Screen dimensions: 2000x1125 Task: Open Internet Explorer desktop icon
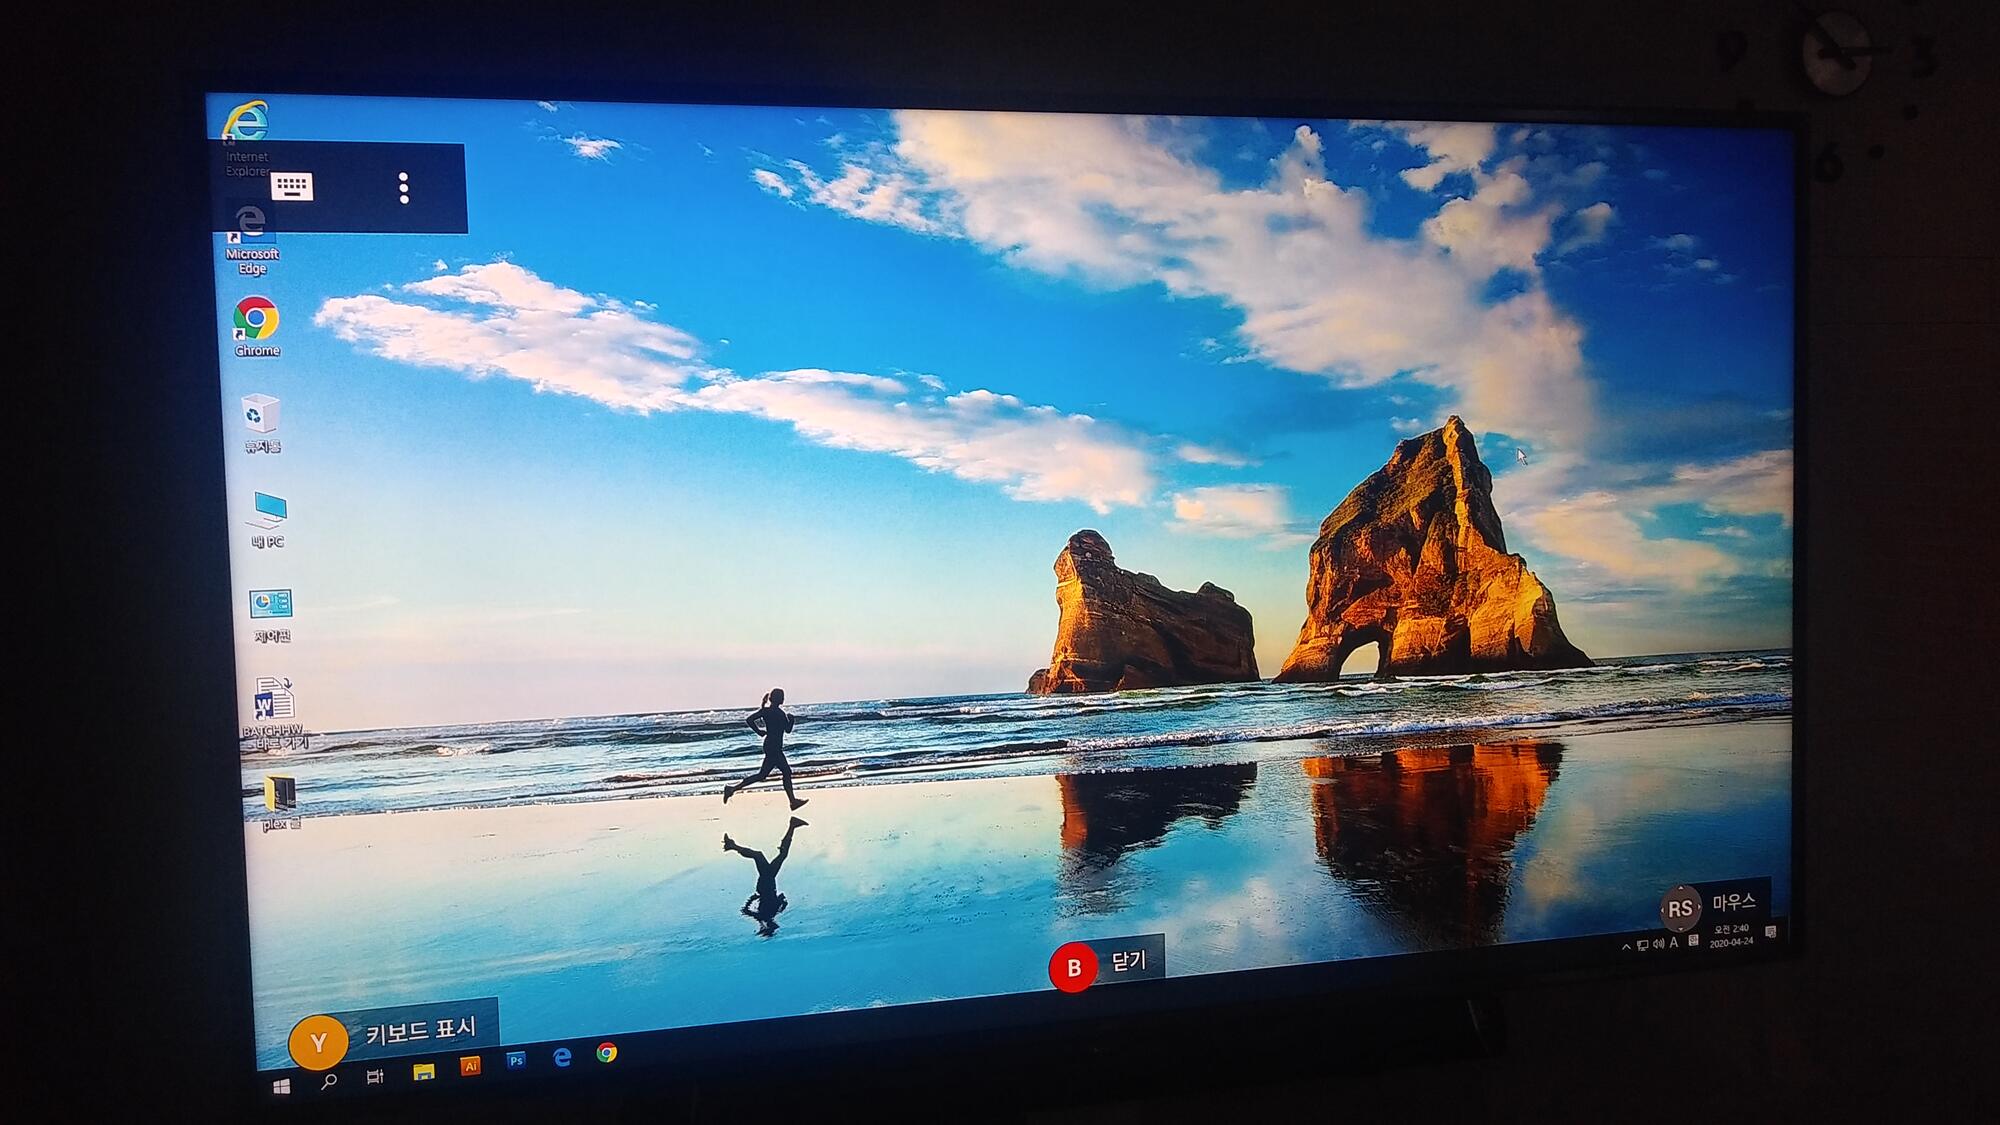[246, 122]
